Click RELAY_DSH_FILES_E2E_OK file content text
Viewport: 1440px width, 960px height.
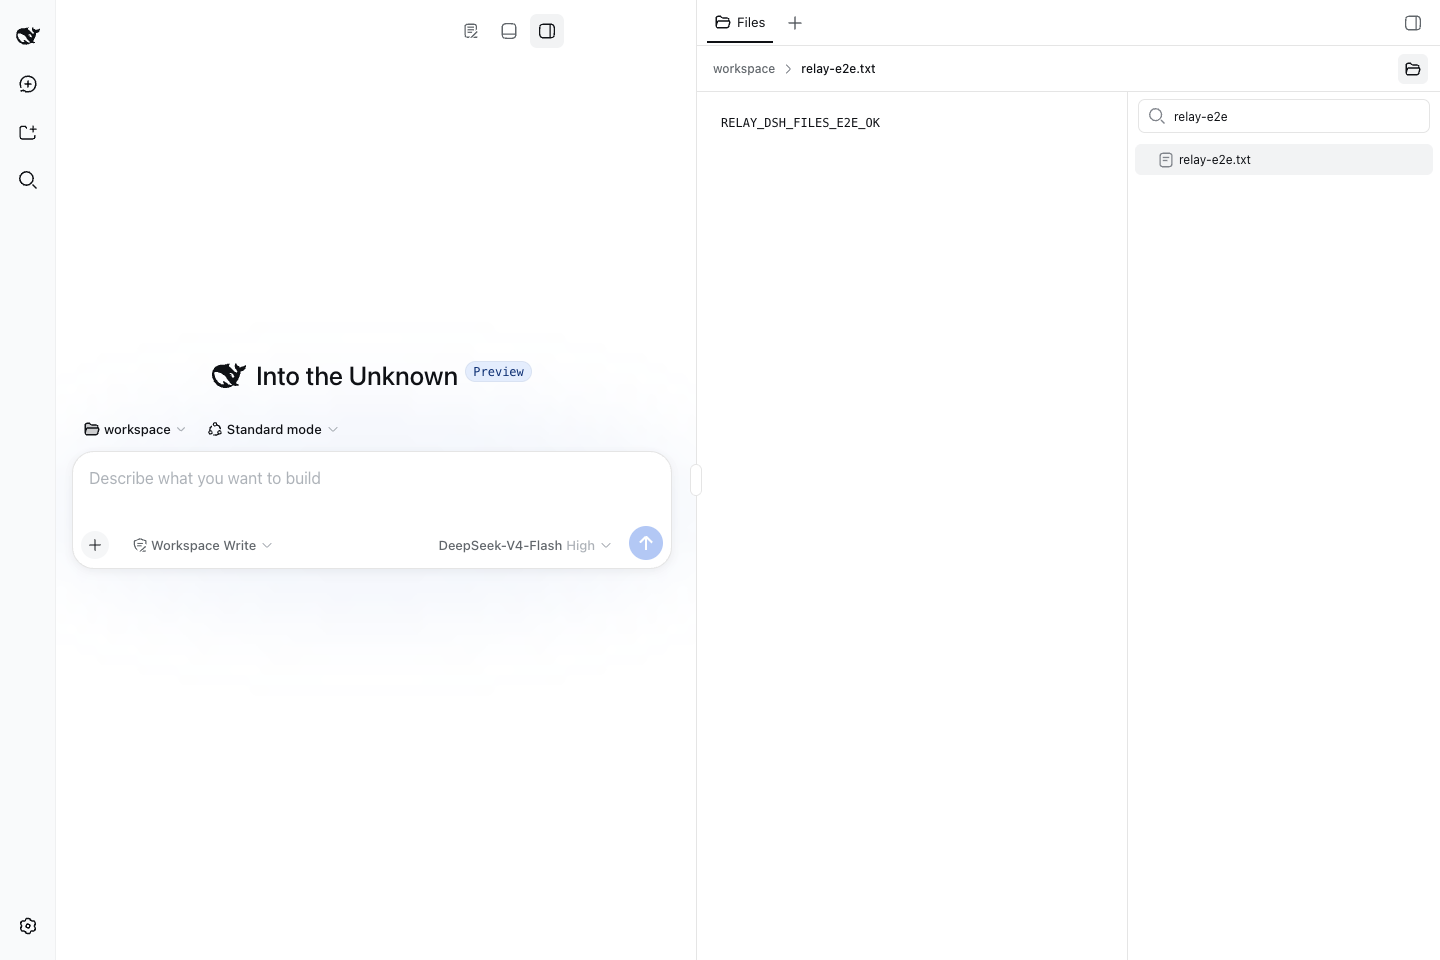pos(800,123)
